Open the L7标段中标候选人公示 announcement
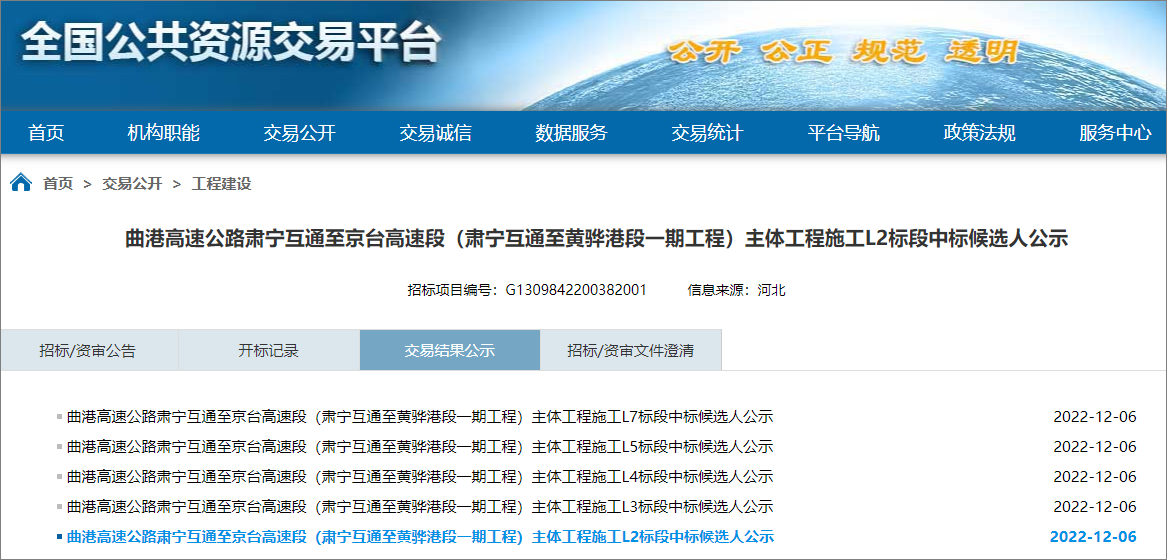Viewport: 1167px width, 560px height. click(420, 417)
